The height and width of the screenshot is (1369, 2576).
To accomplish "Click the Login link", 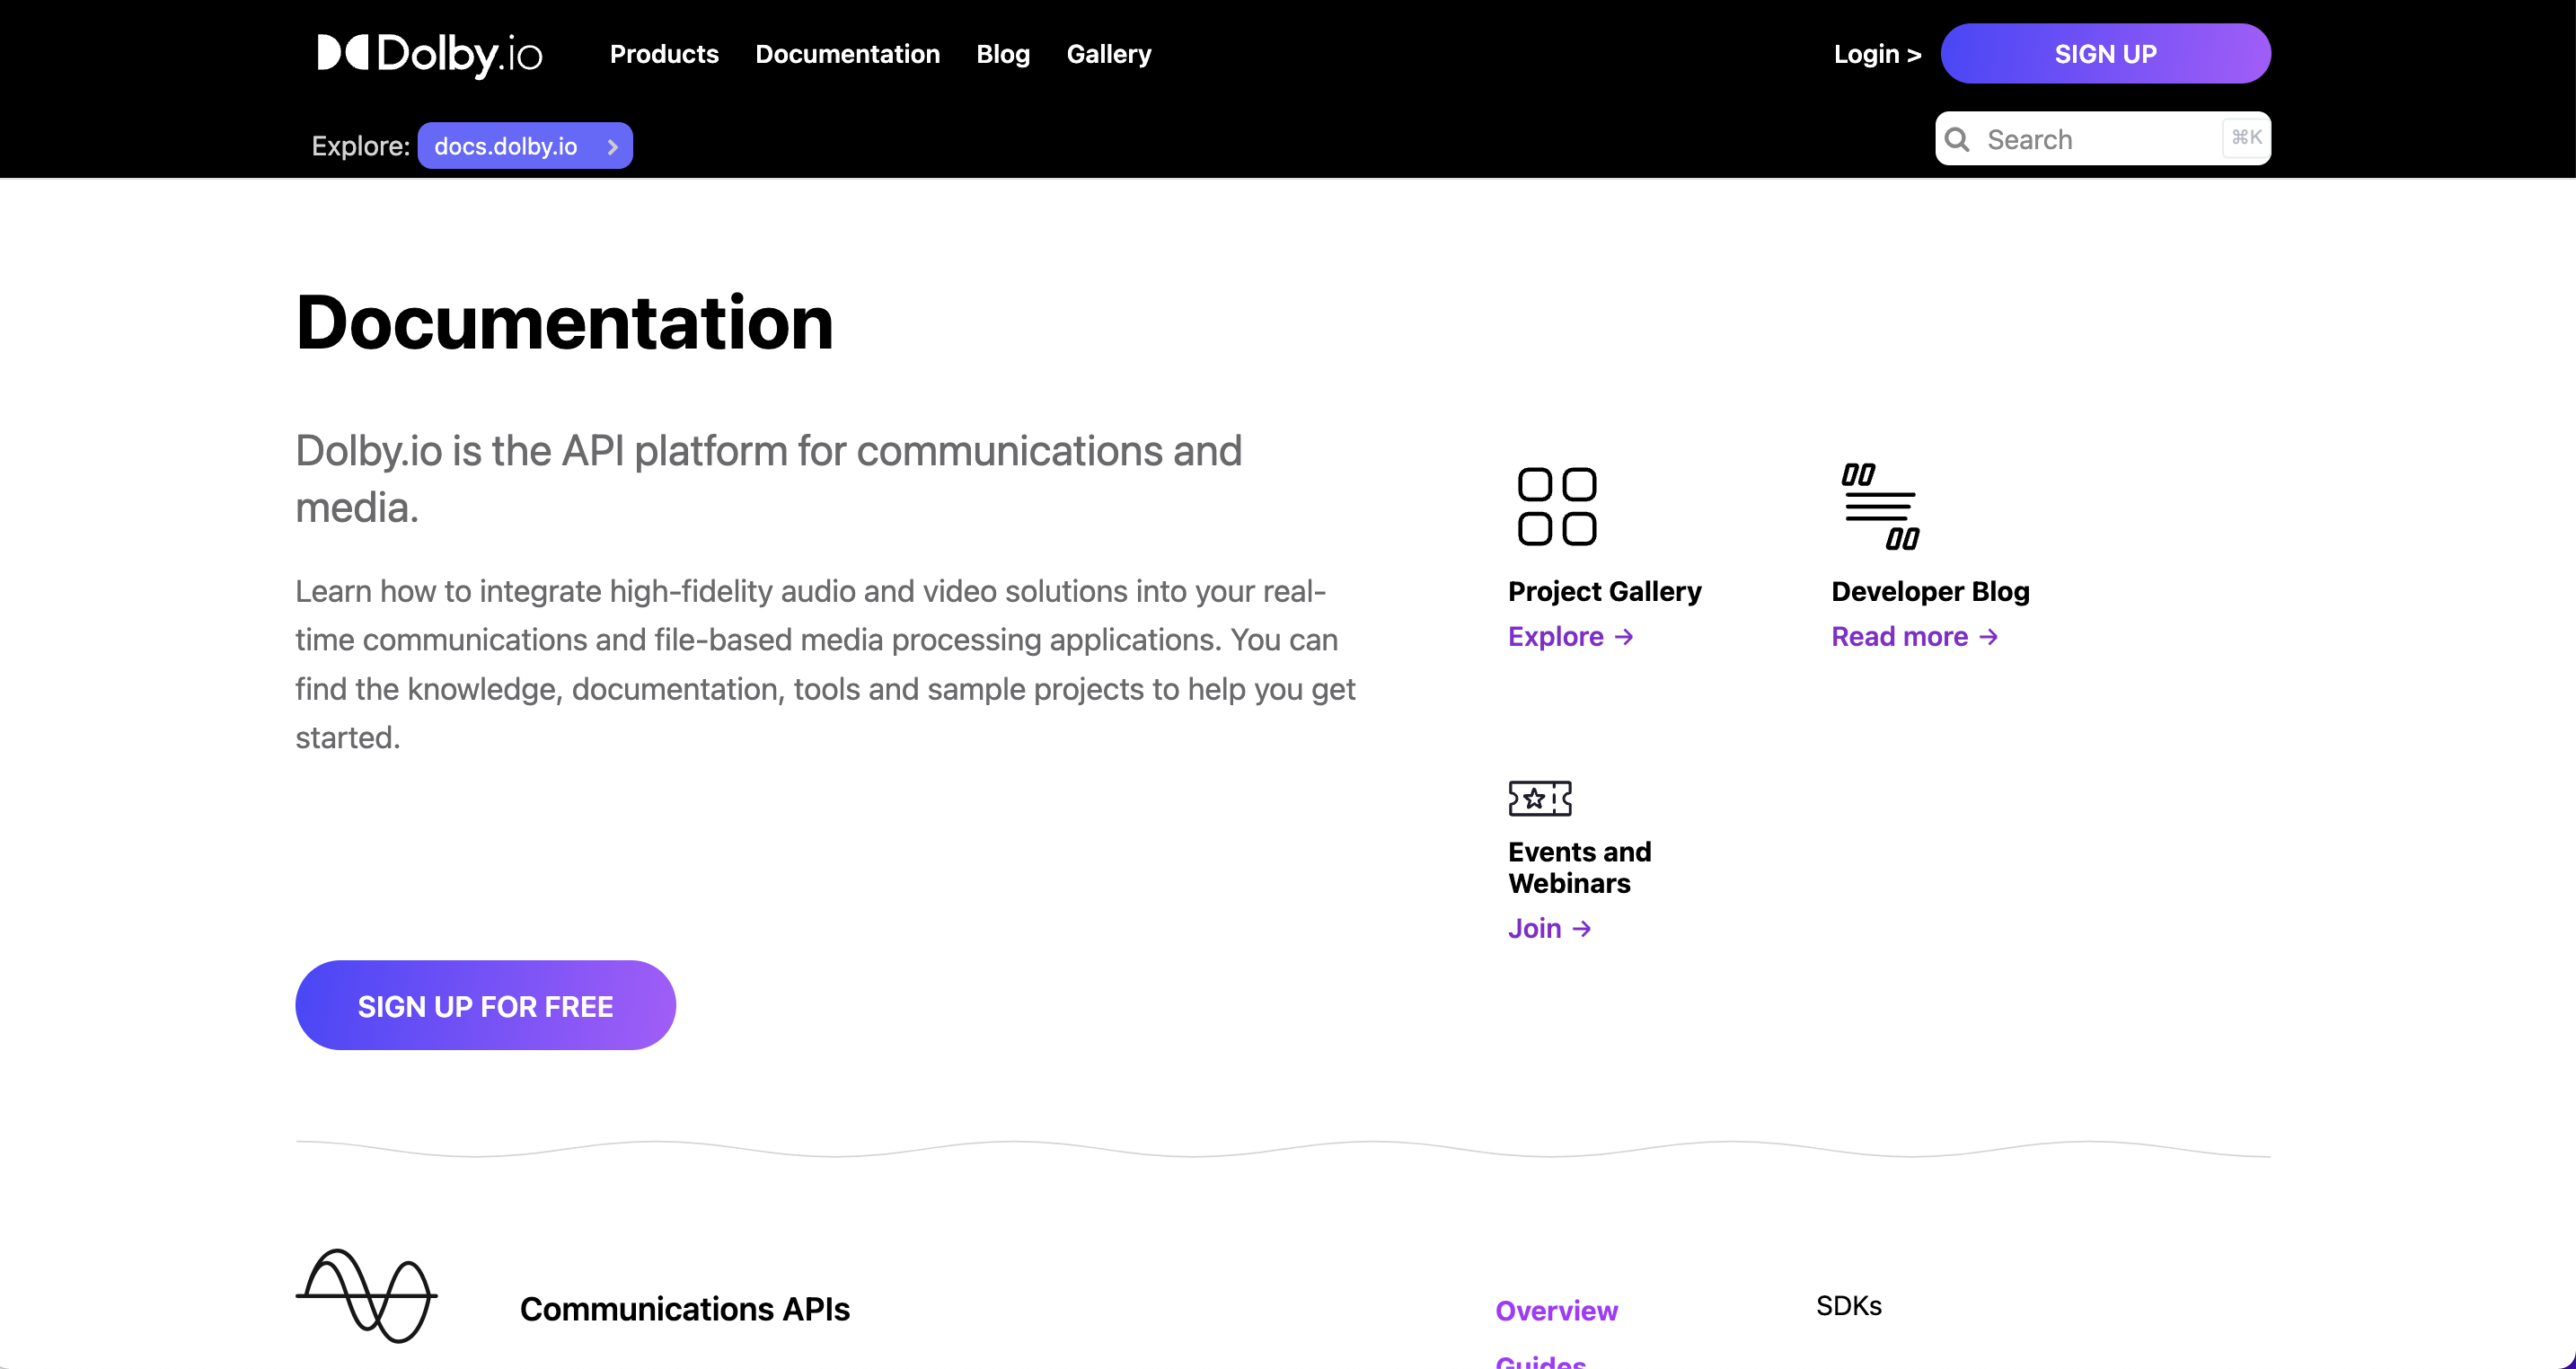I will (x=1877, y=54).
